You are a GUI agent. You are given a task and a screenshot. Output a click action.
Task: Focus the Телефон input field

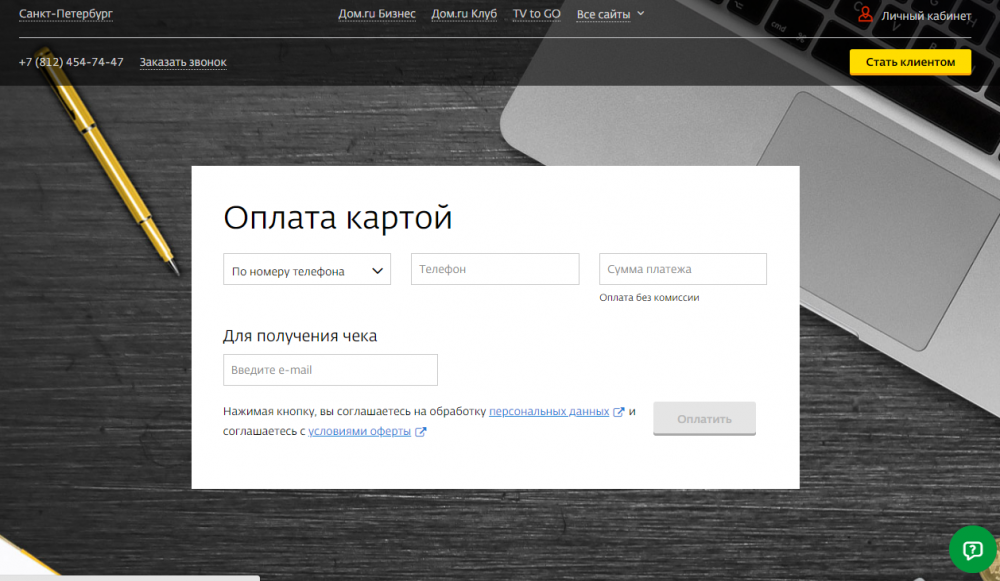point(495,269)
